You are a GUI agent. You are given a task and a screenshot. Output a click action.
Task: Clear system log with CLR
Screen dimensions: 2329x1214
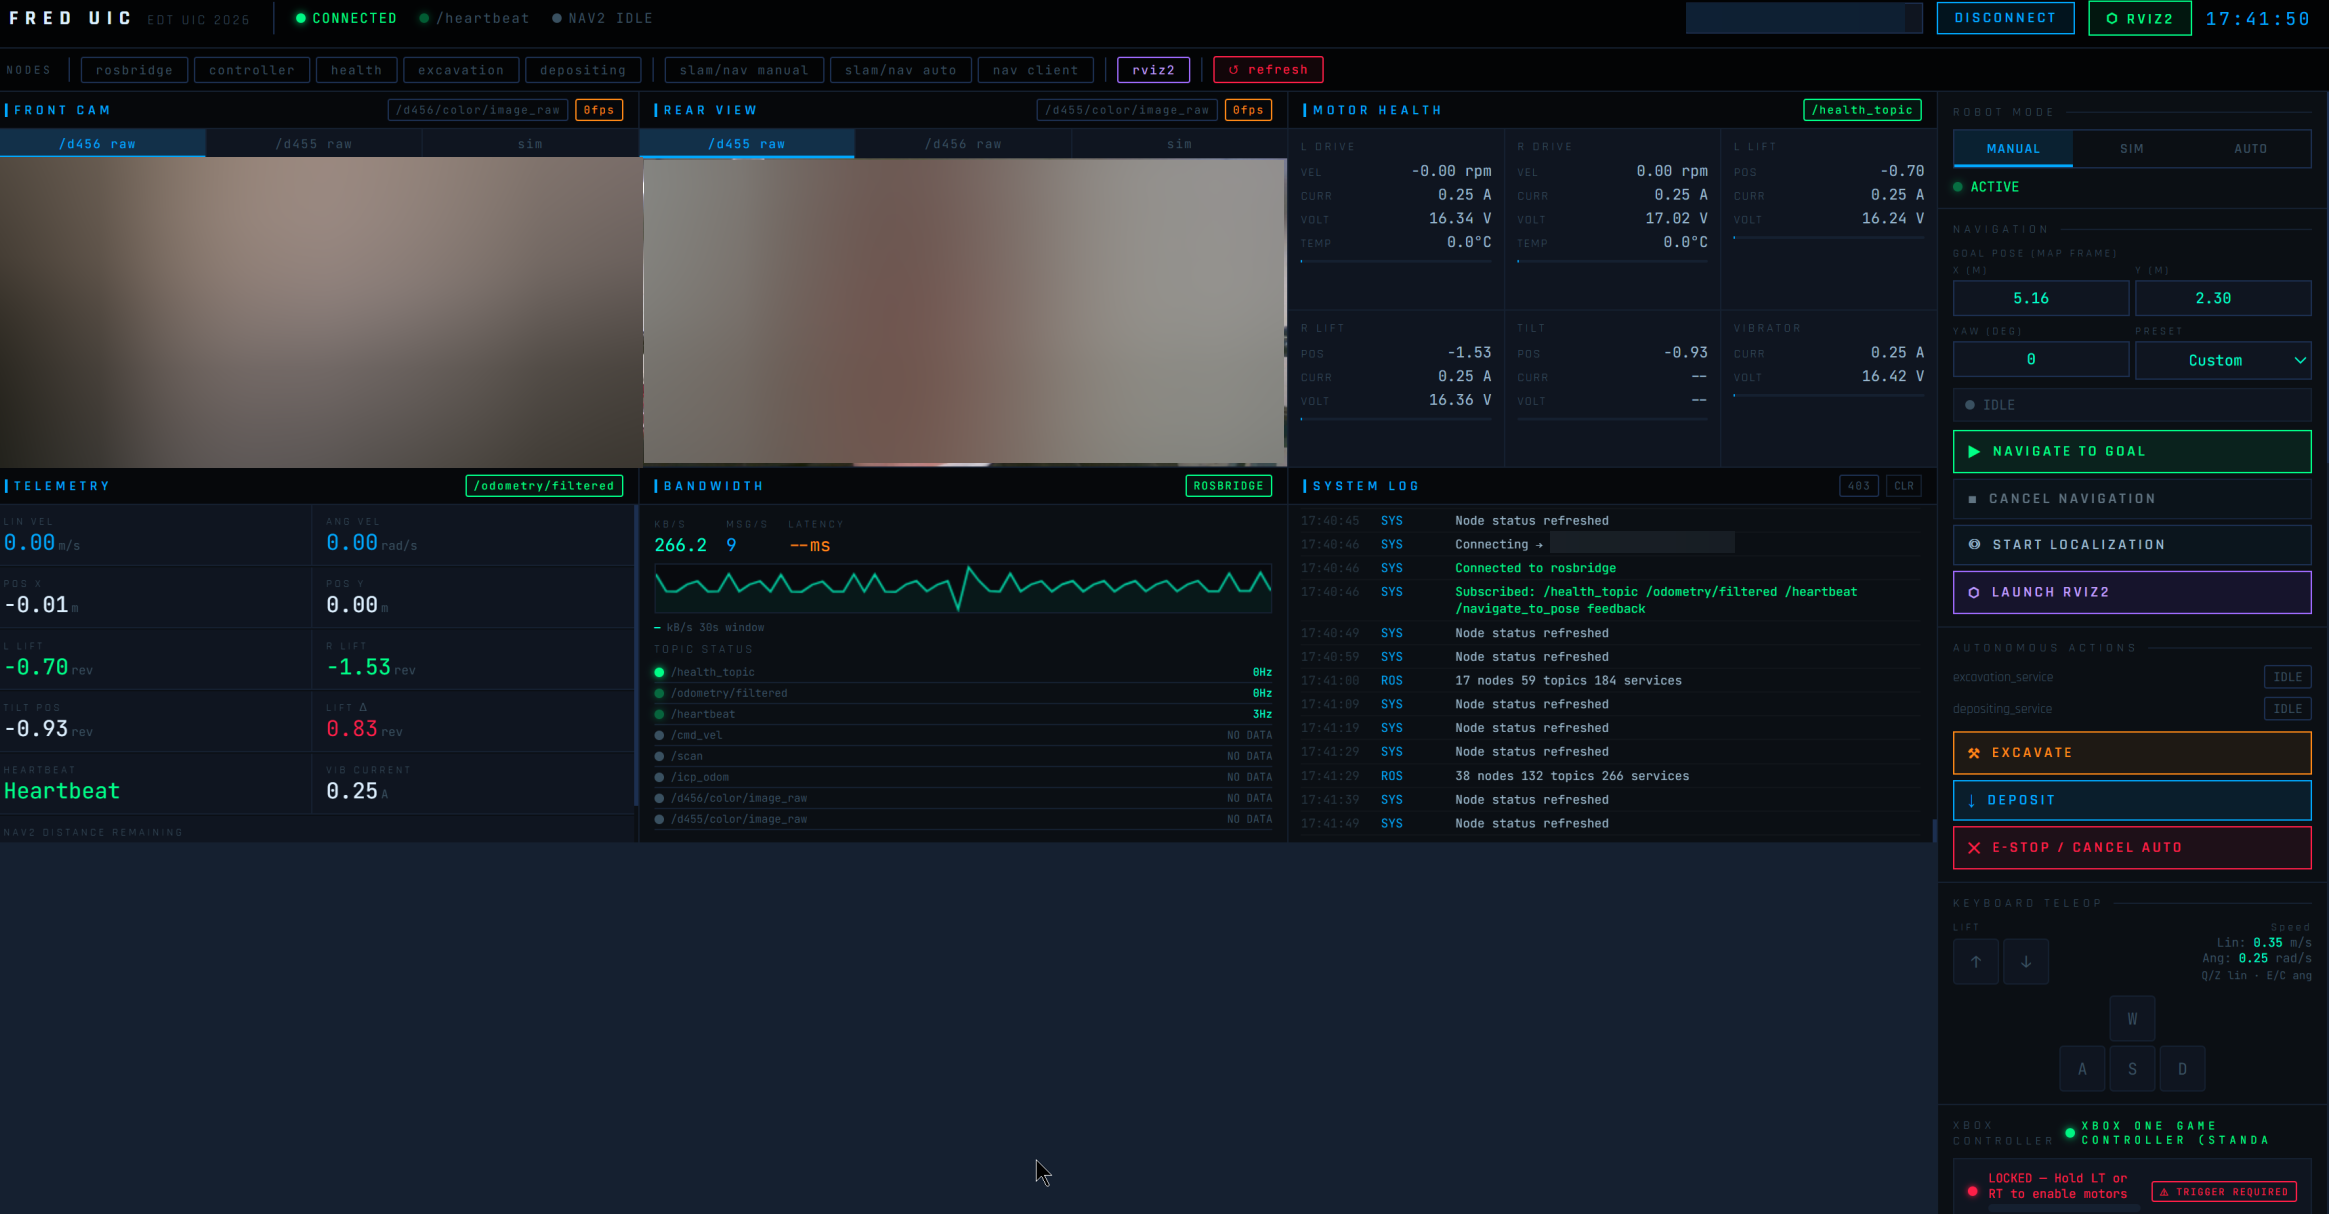pos(1903,486)
